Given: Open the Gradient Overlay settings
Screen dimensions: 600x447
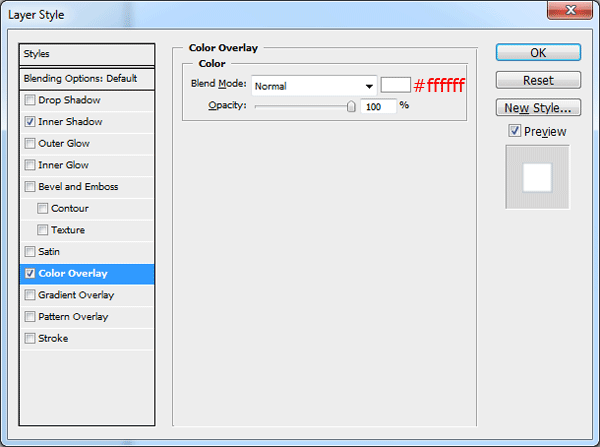Looking at the screenshot, I should click(x=76, y=295).
